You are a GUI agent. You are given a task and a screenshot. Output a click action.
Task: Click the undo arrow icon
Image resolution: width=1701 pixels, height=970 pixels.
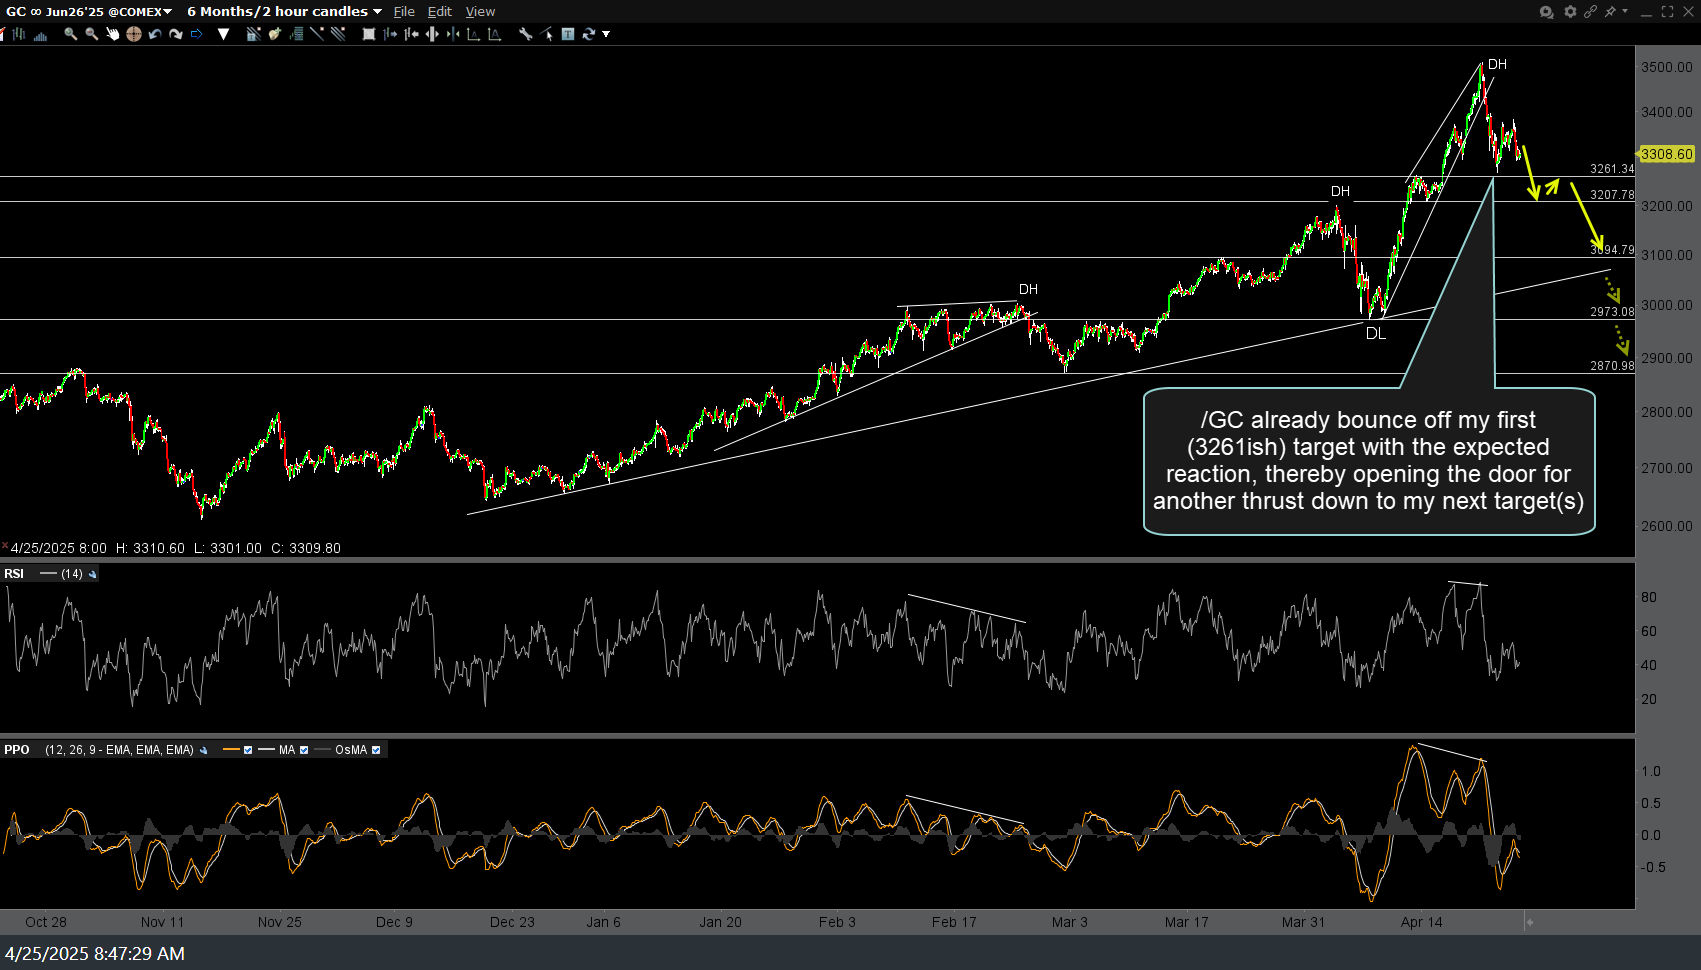155,34
